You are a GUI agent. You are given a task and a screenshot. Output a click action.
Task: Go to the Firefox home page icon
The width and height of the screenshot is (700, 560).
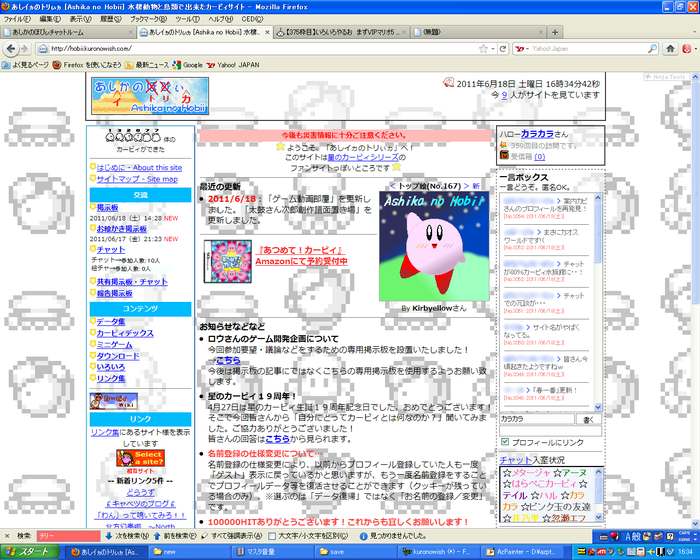coord(670,49)
